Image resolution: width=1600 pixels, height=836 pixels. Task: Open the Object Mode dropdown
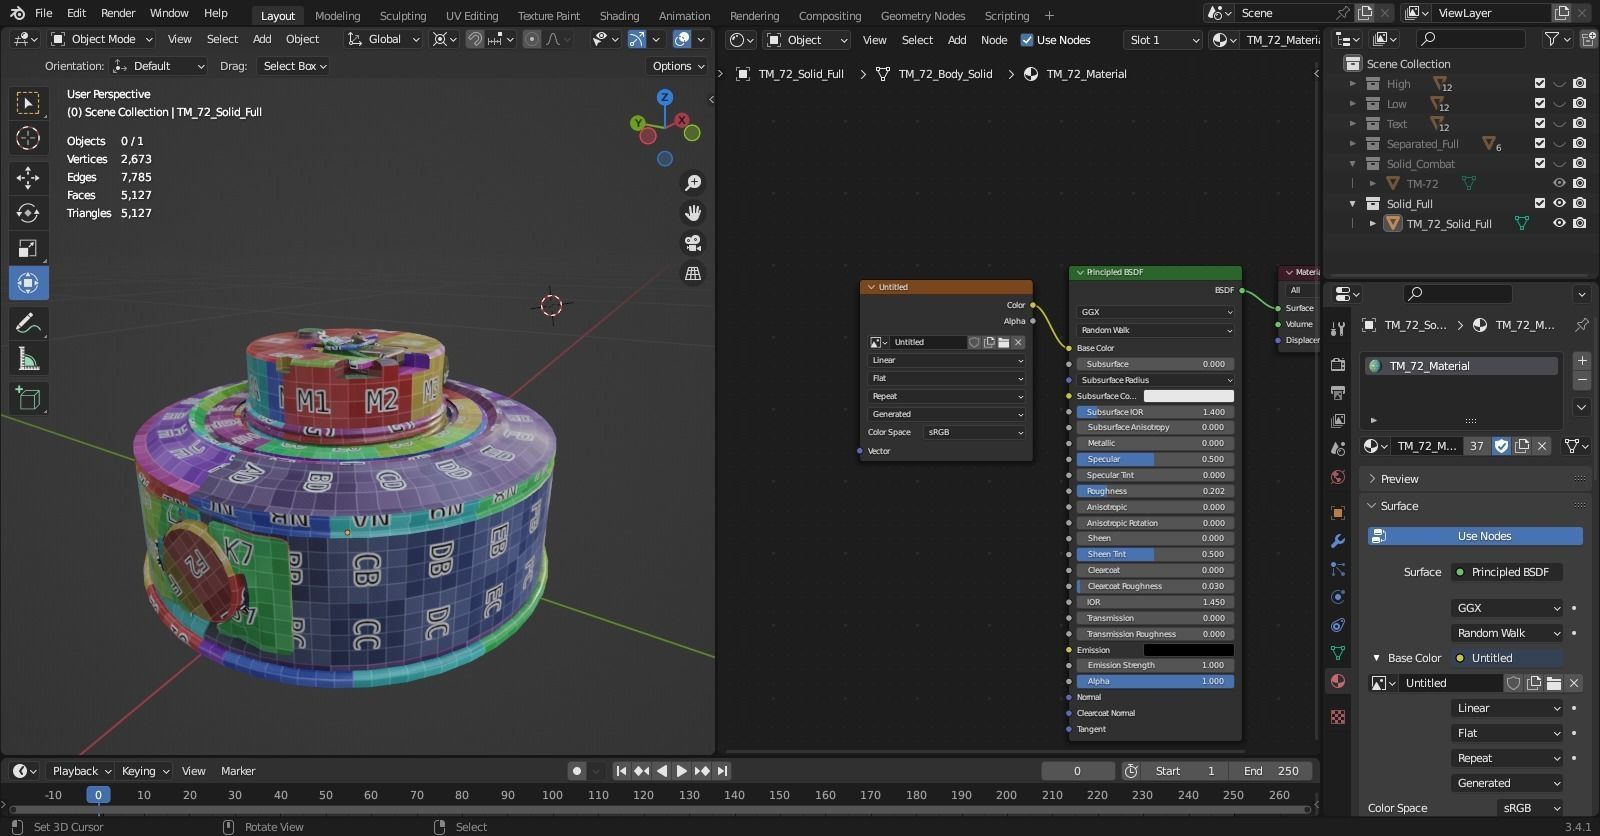102,39
